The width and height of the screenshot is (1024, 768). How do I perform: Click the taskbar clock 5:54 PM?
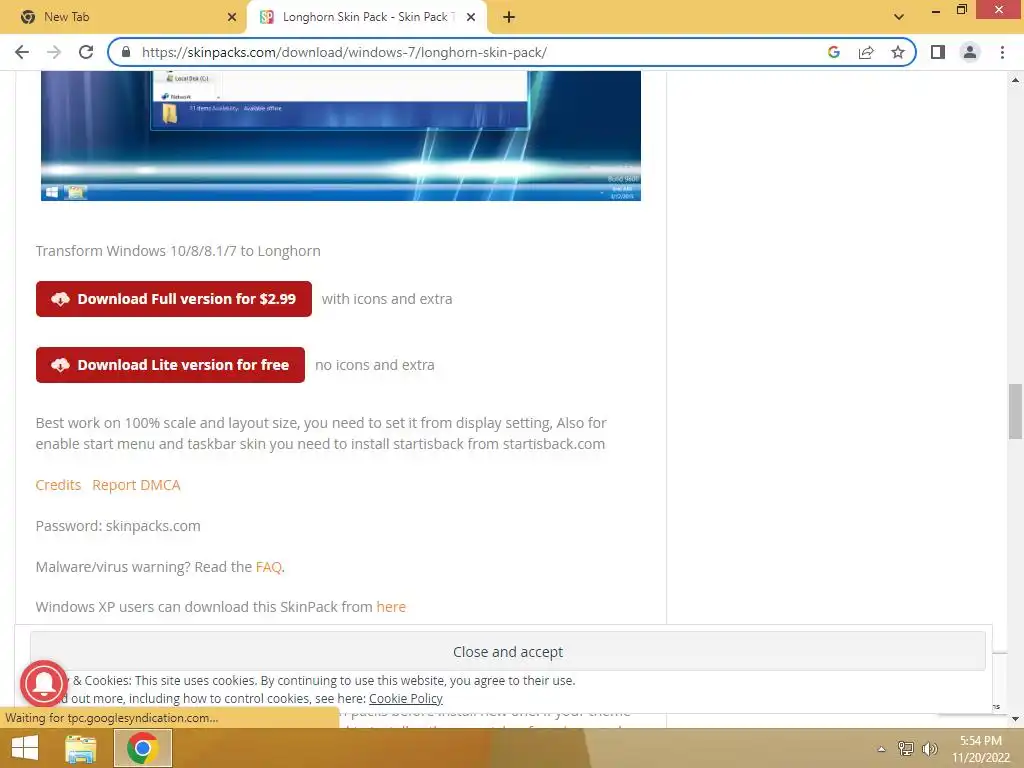[x=980, y=741]
